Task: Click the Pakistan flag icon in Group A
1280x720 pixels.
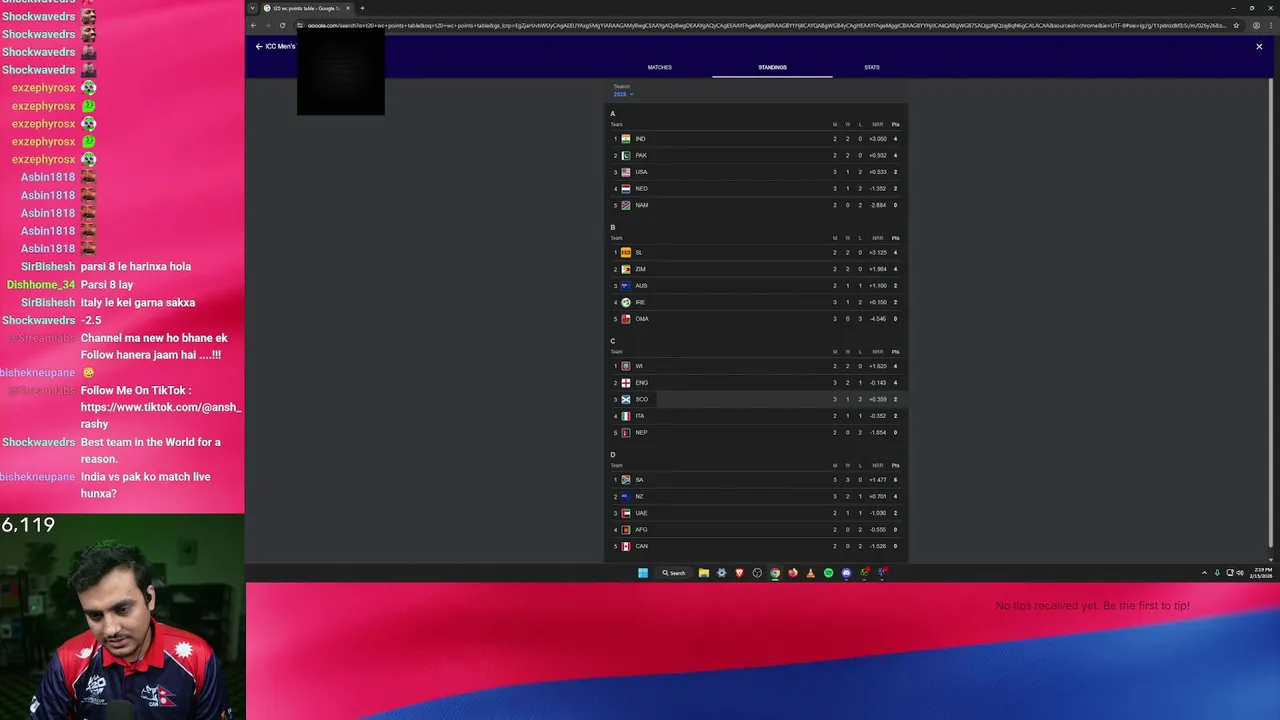Action: pos(626,155)
